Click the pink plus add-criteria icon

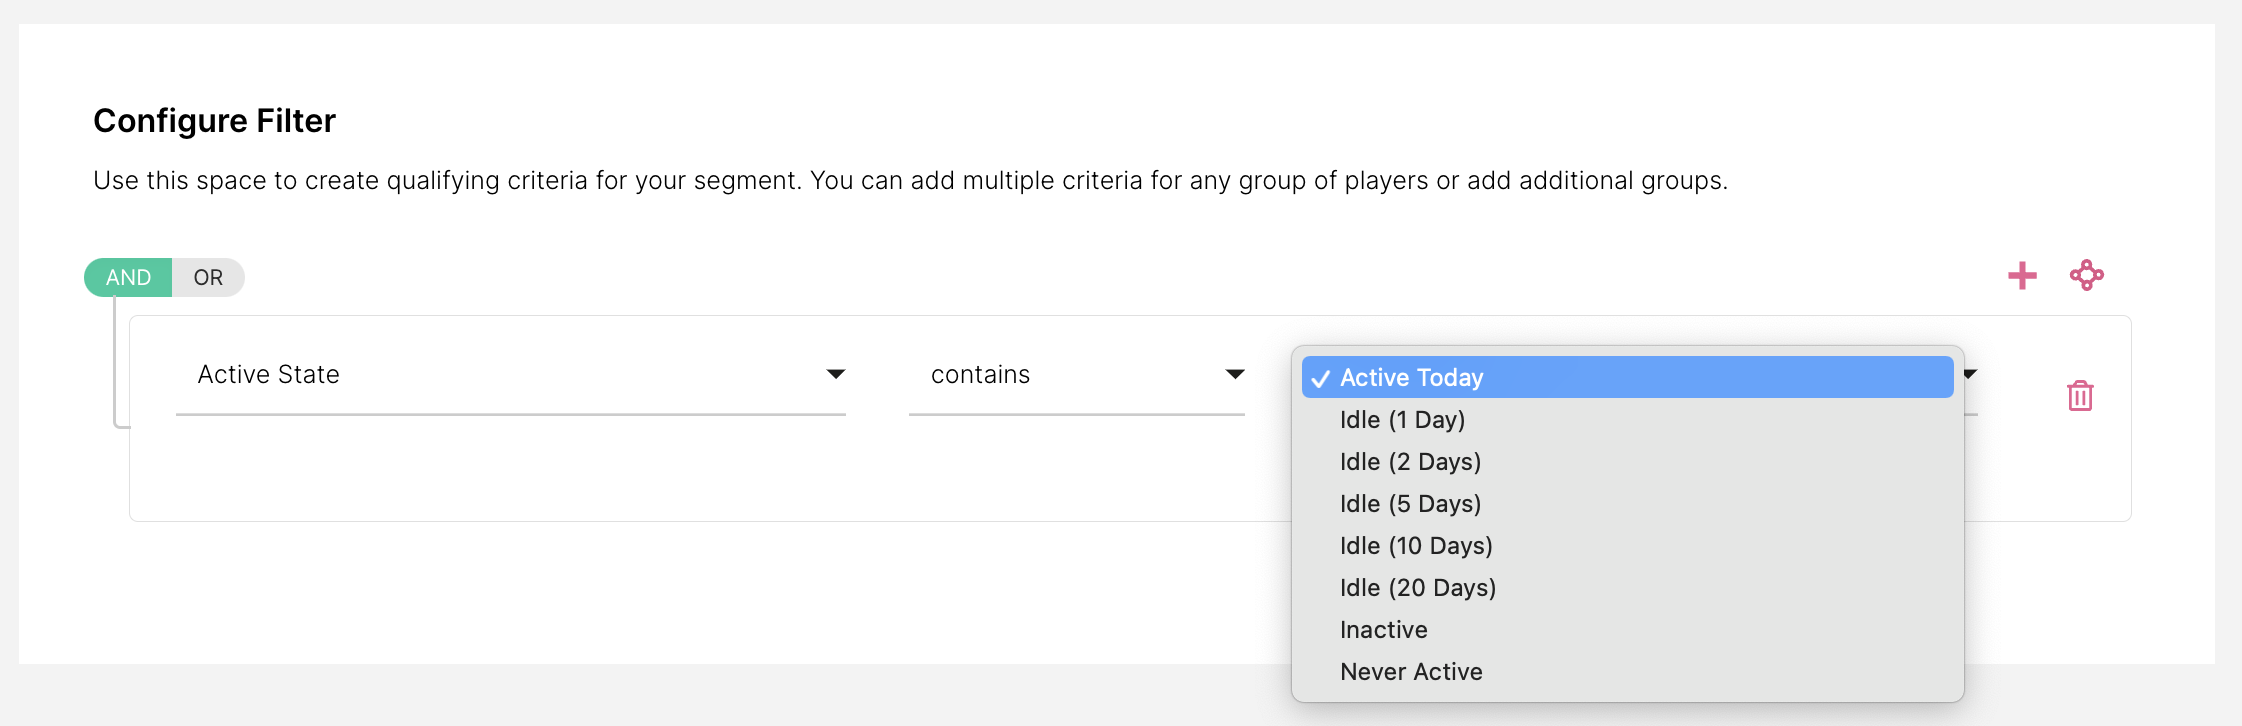point(2022,276)
